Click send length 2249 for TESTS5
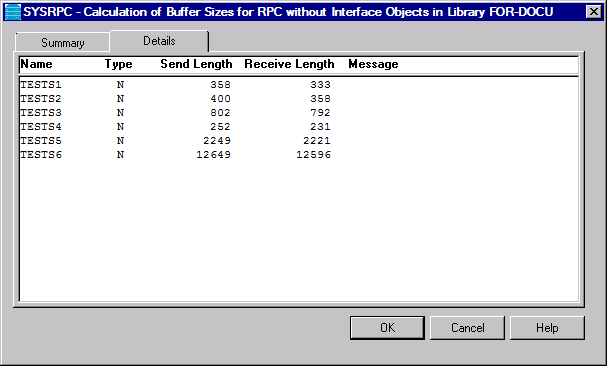Viewport: 607px width, 366px height. [x=217, y=140]
